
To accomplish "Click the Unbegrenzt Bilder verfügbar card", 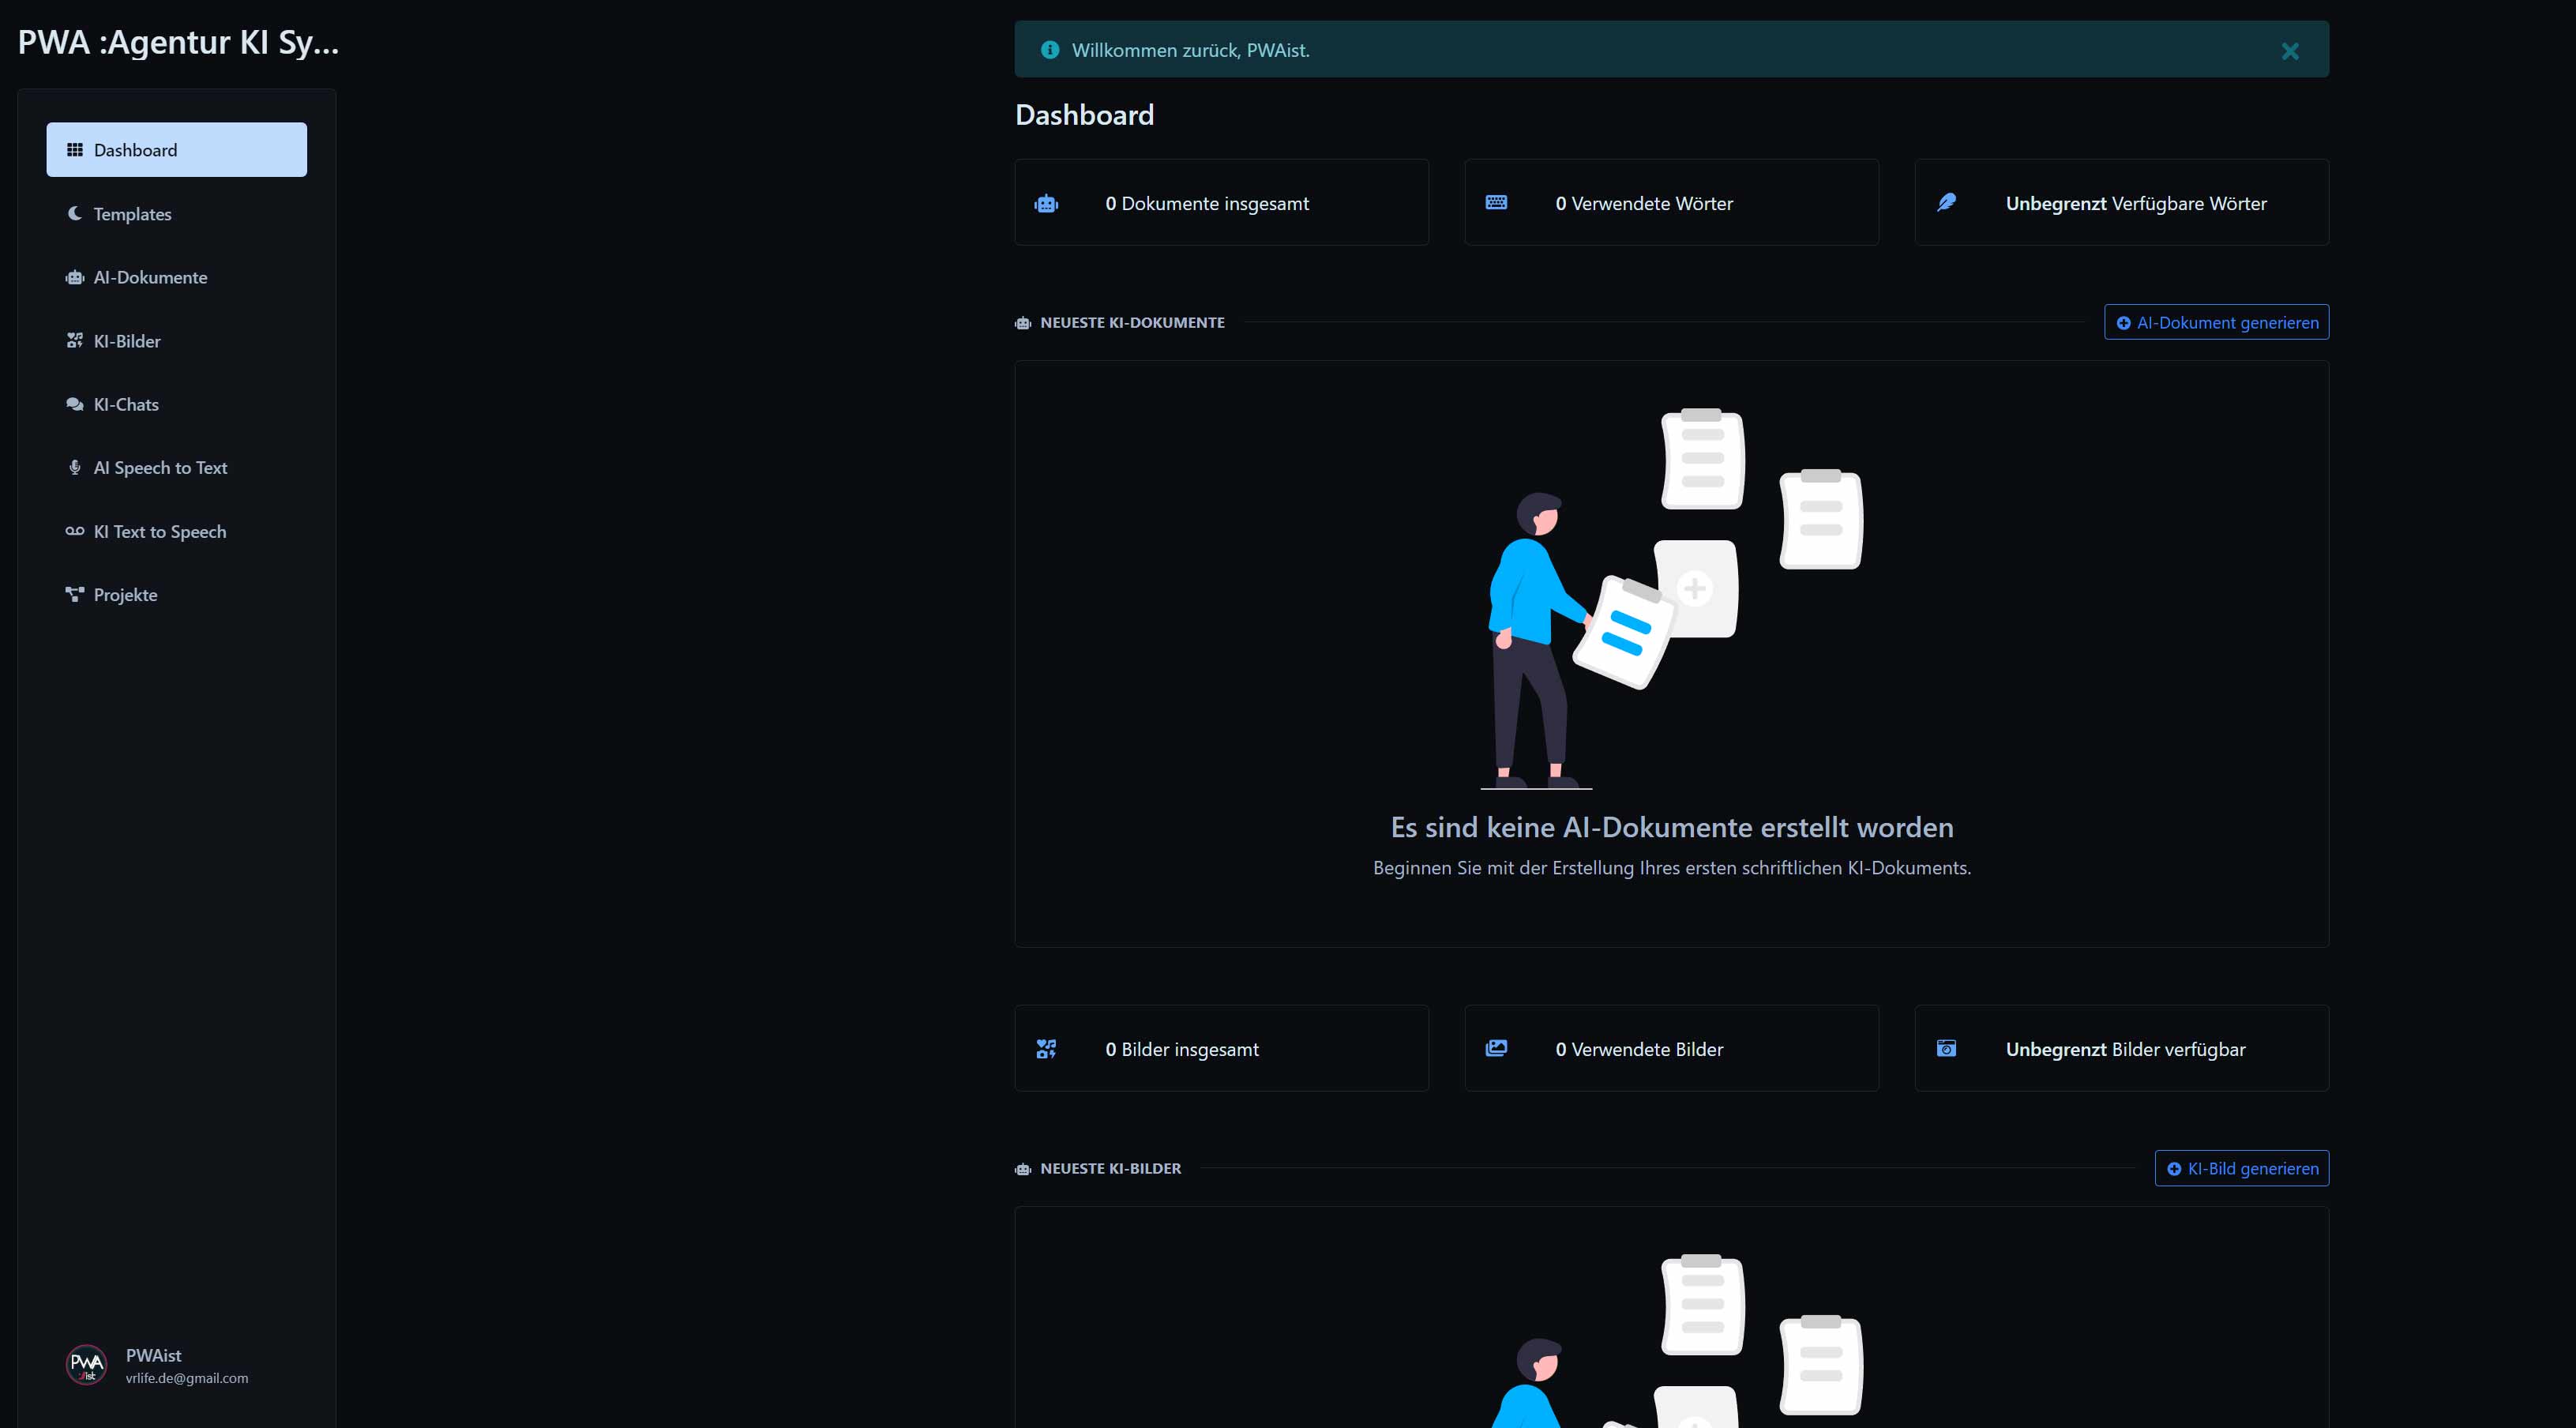I will point(2121,1048).
